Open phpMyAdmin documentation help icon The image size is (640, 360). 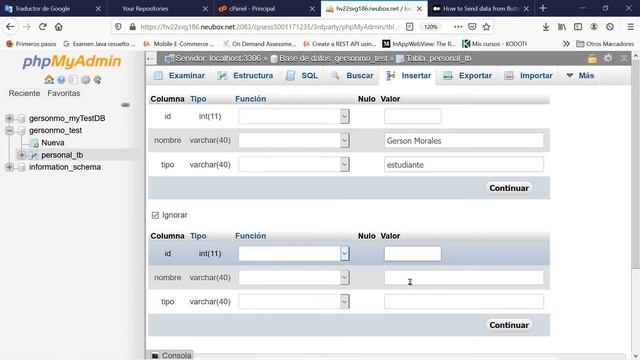61,80
